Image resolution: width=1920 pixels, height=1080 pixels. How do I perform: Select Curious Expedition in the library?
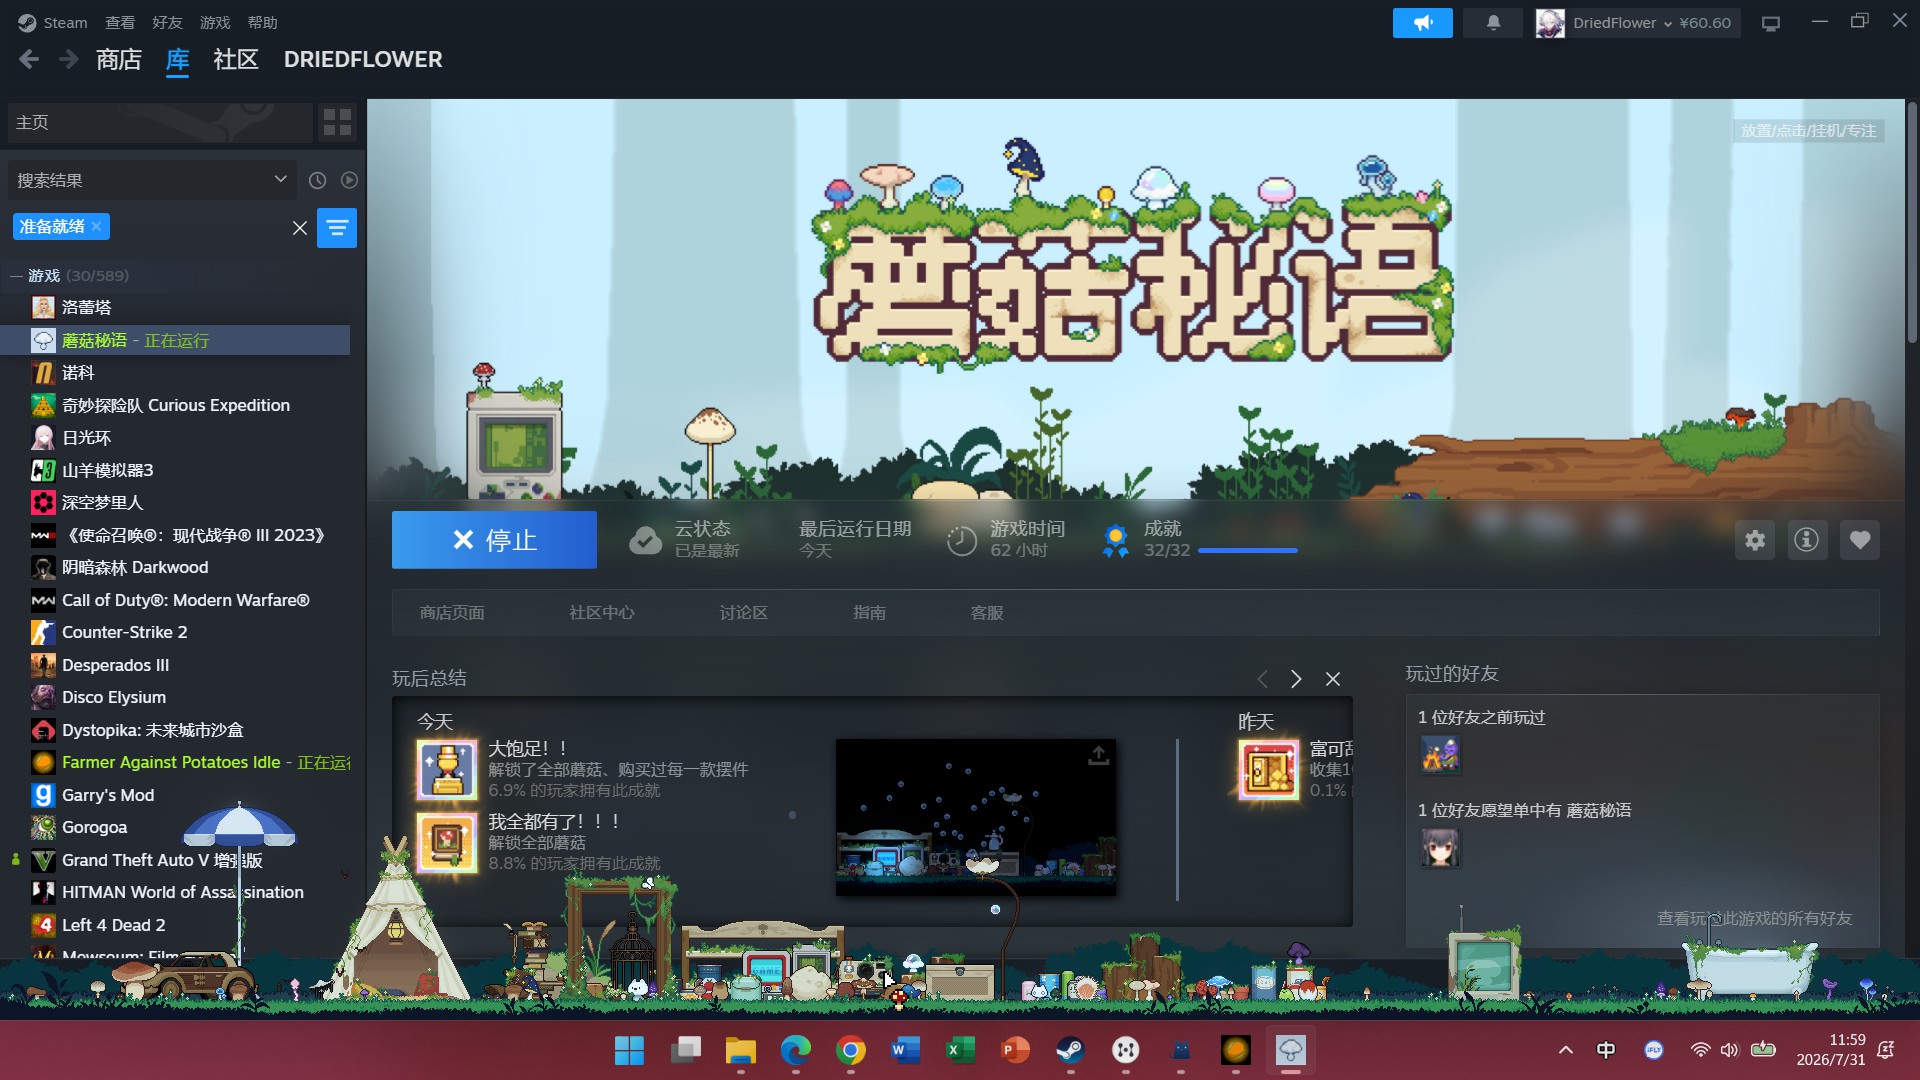[x=176, y=405]
